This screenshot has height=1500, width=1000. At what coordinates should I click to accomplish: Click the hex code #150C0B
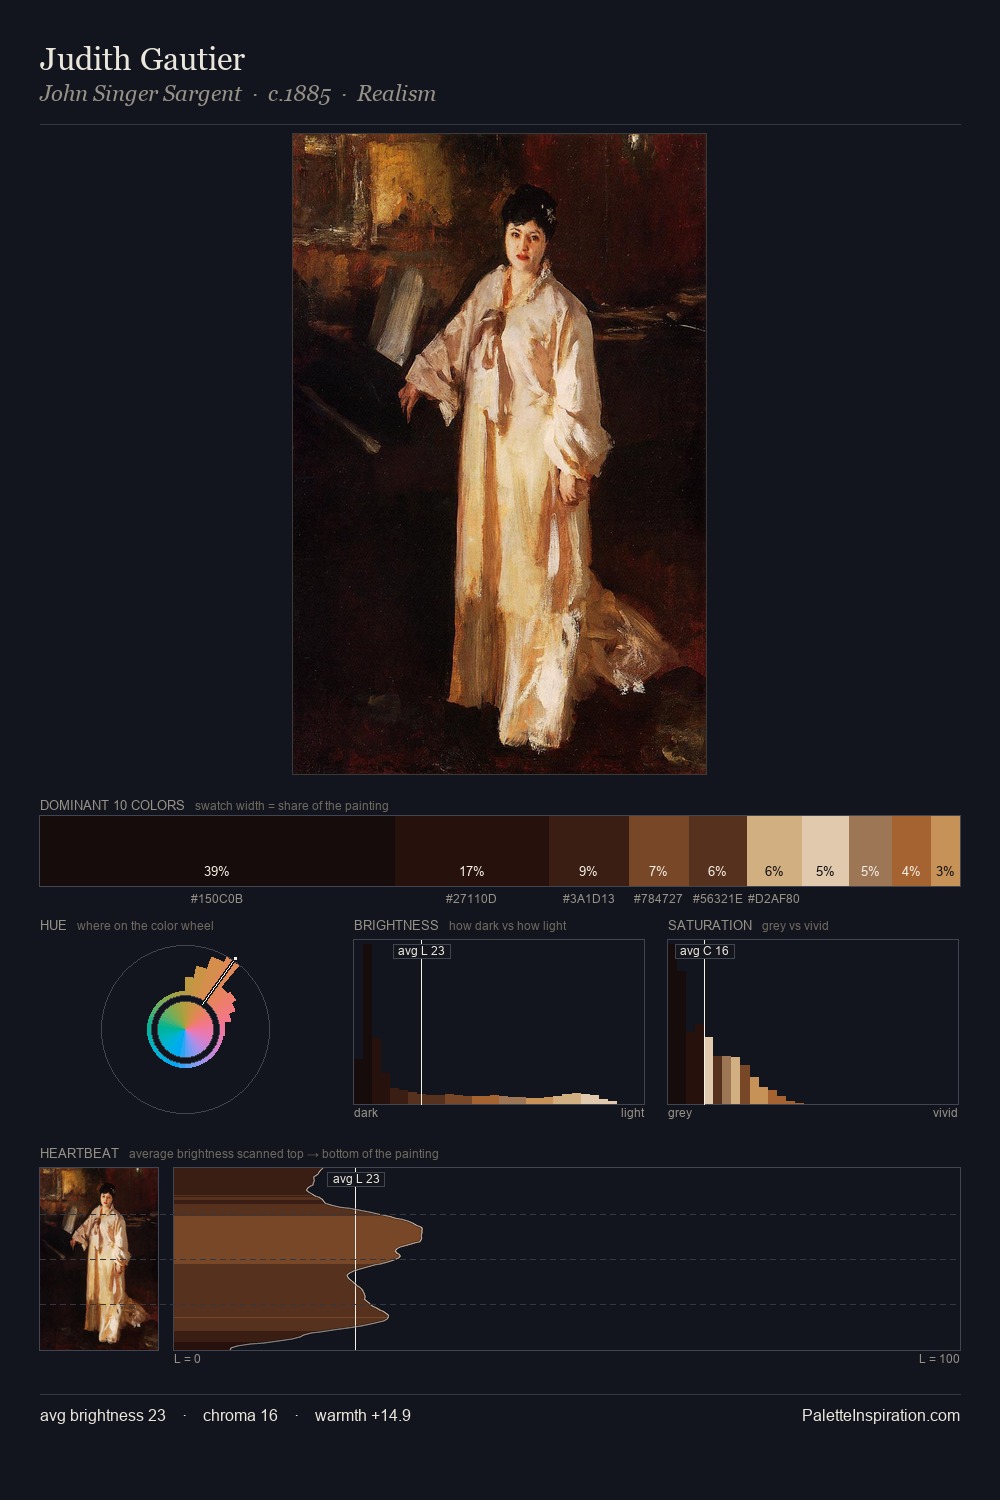click(217, 899)
